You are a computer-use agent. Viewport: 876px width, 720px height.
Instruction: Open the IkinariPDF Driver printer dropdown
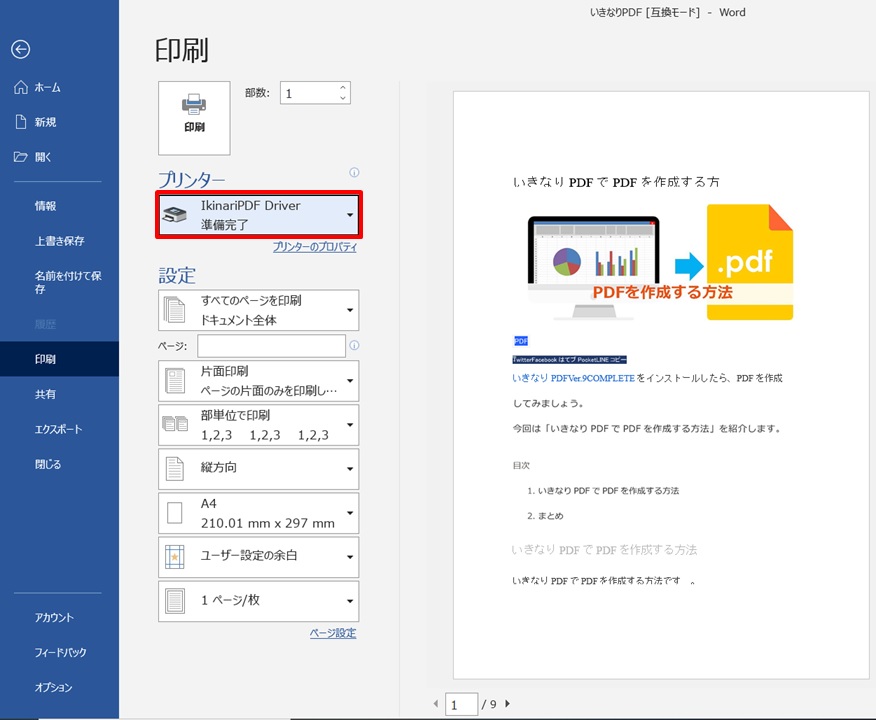[259, 215]
